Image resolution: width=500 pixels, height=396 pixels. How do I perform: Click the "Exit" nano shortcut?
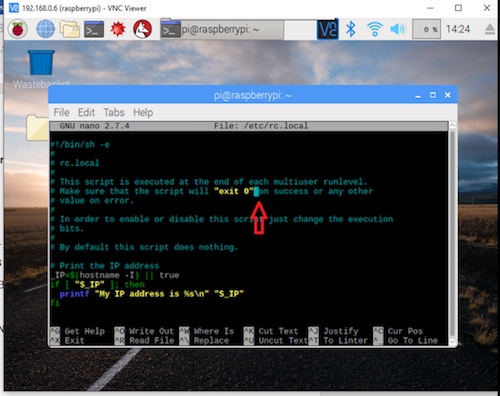(74, 340)
